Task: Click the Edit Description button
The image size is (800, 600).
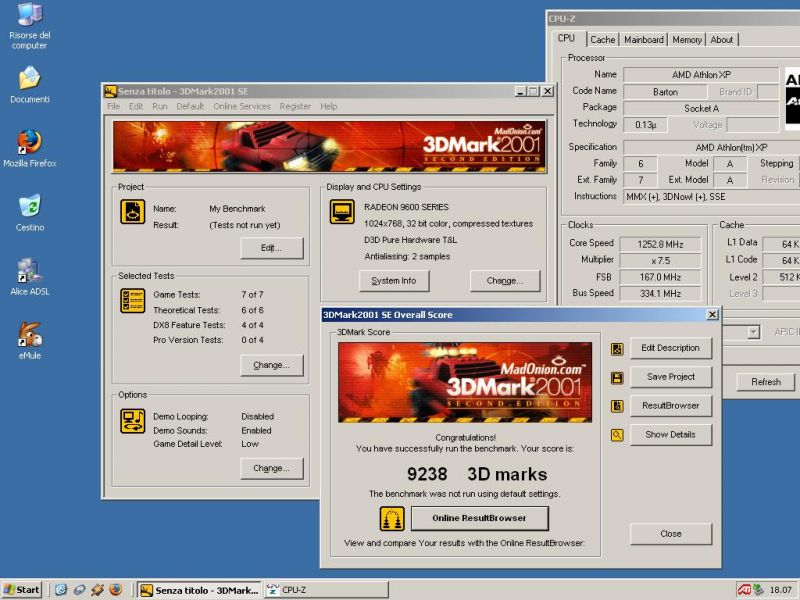Action: [x=670, y=348]
